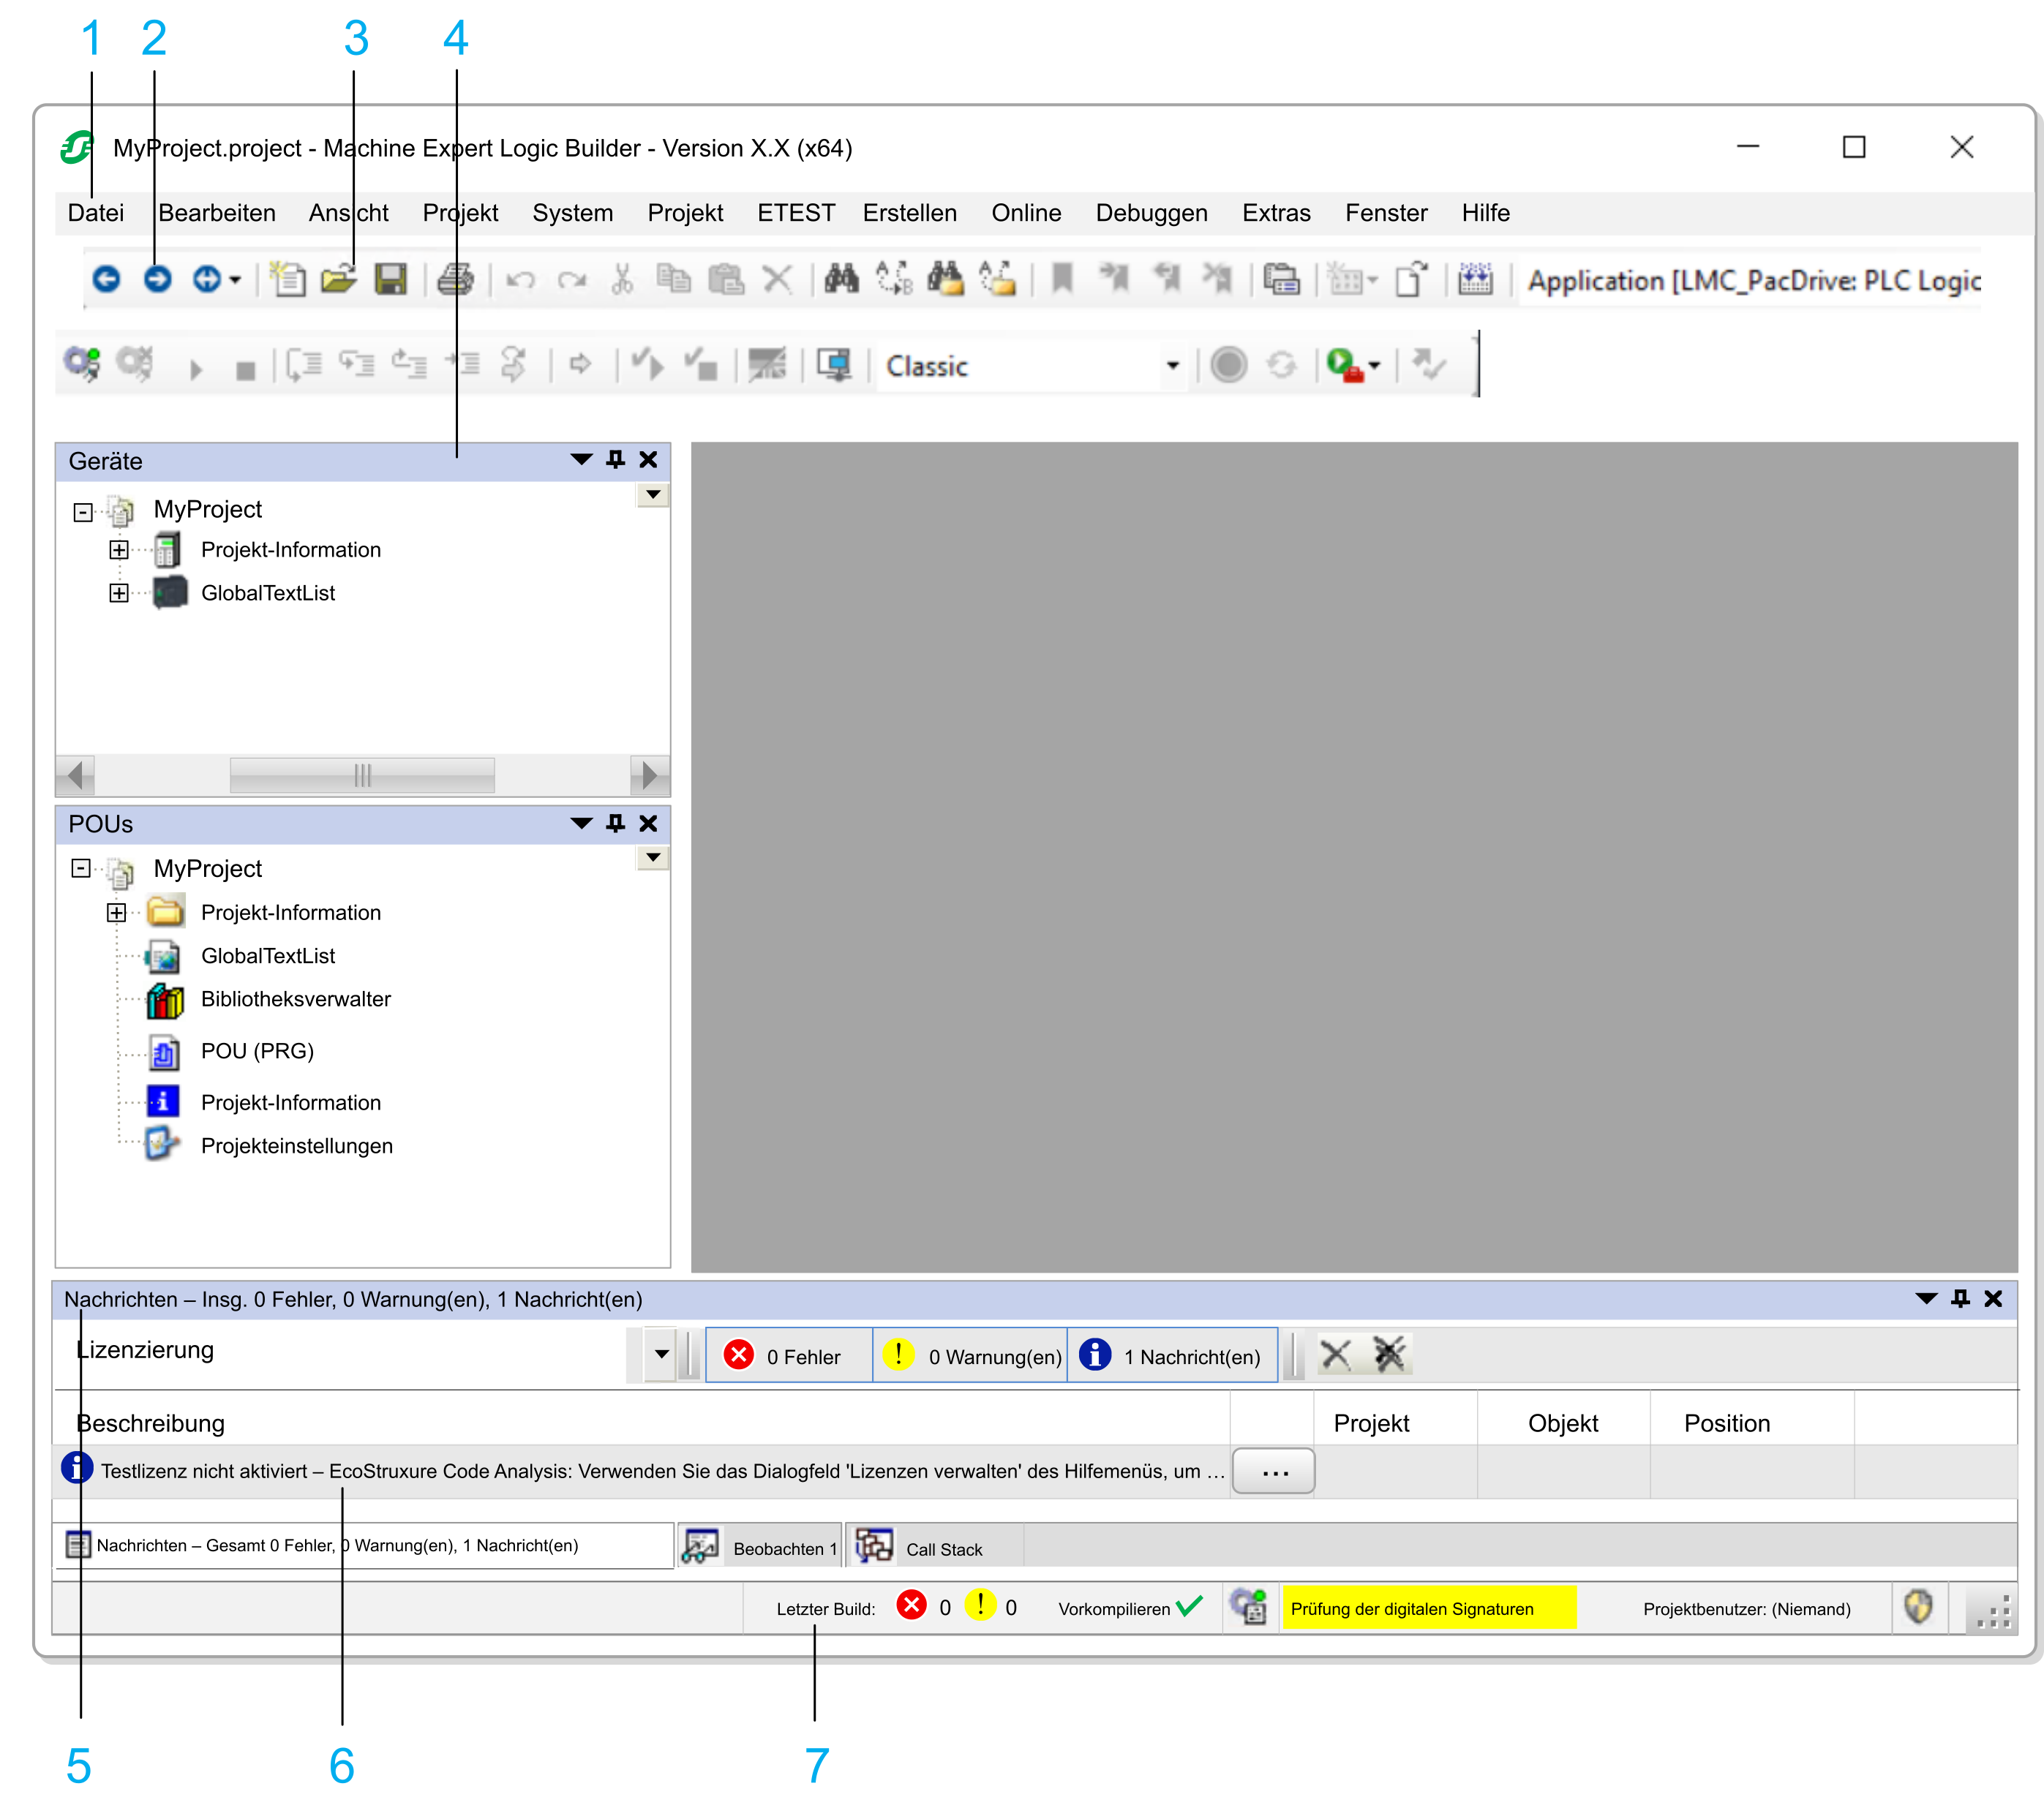This screenshot has height=1808, width=2044.
Task: Click the Replace A-to-B icon
Action: pyautogui.click(x=894, y=279)
